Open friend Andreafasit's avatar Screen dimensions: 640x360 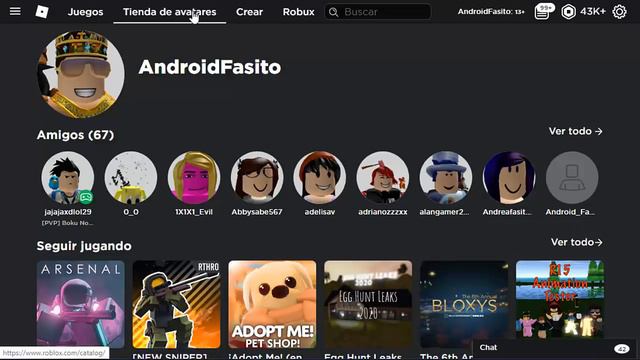pos(509,178)
